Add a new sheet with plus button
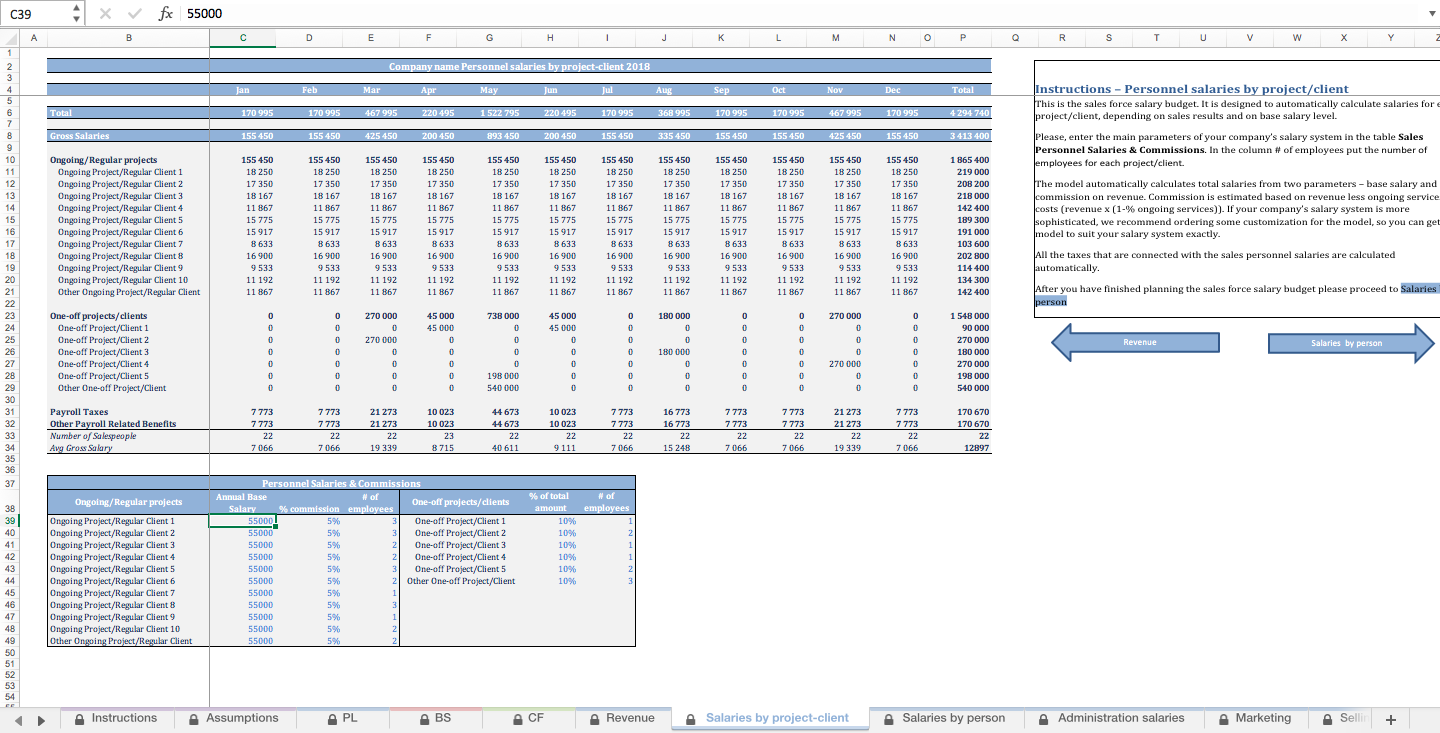 click(1390, 719)
